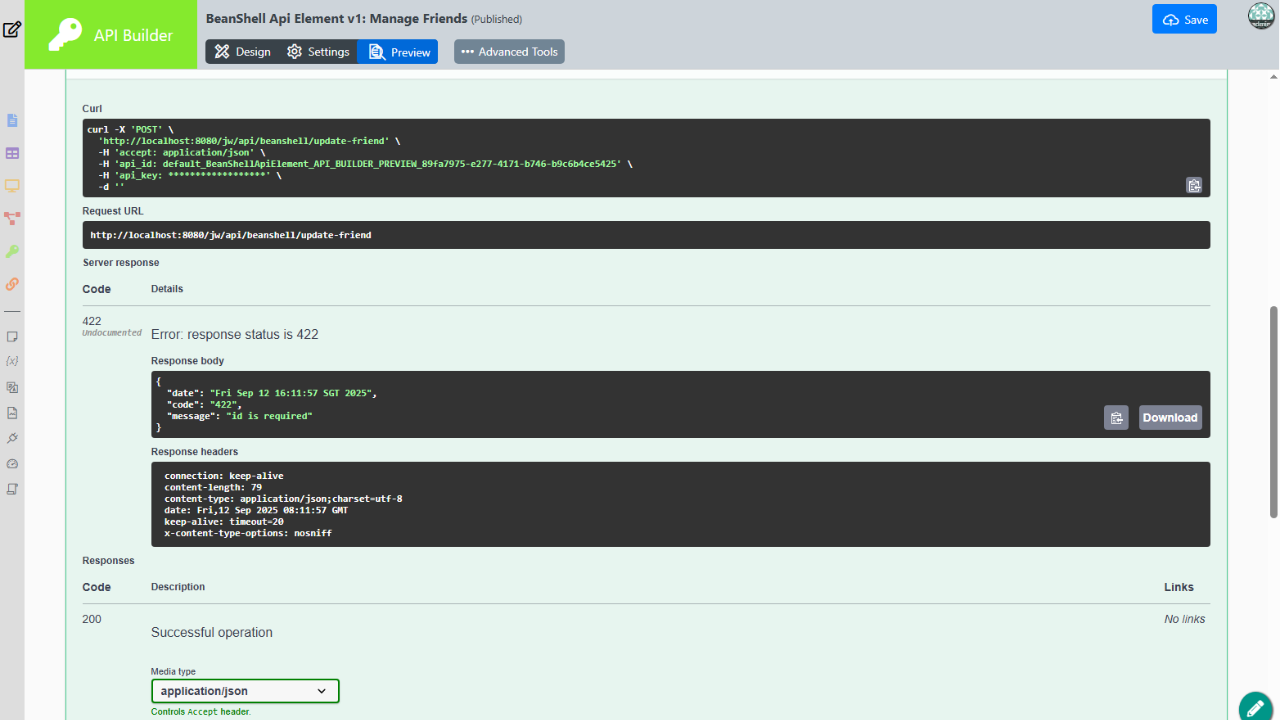Download the response body

[x=1170, y=418]
